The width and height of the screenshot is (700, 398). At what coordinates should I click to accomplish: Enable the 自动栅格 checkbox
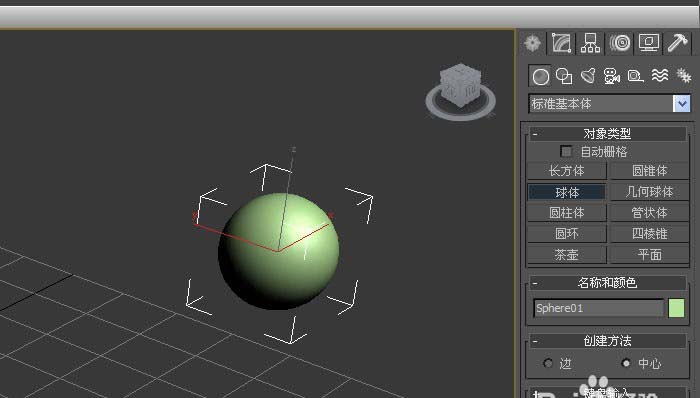(x=566, y=151)
